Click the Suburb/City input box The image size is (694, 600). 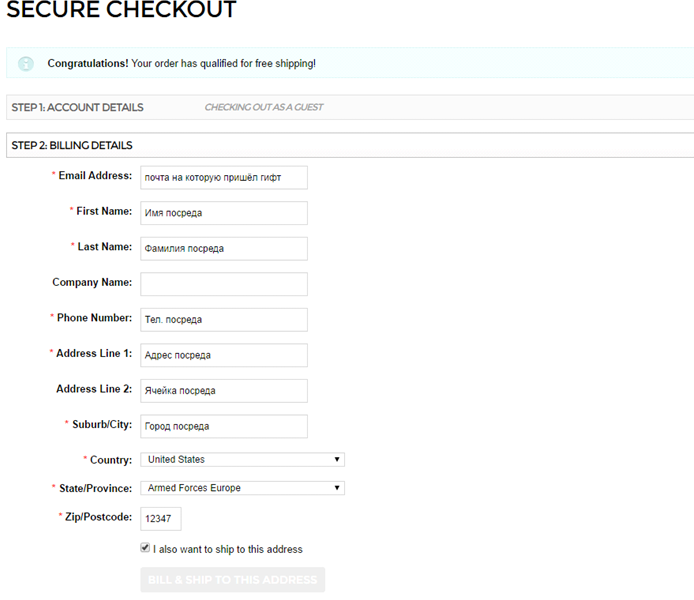(x=223, y=426)
